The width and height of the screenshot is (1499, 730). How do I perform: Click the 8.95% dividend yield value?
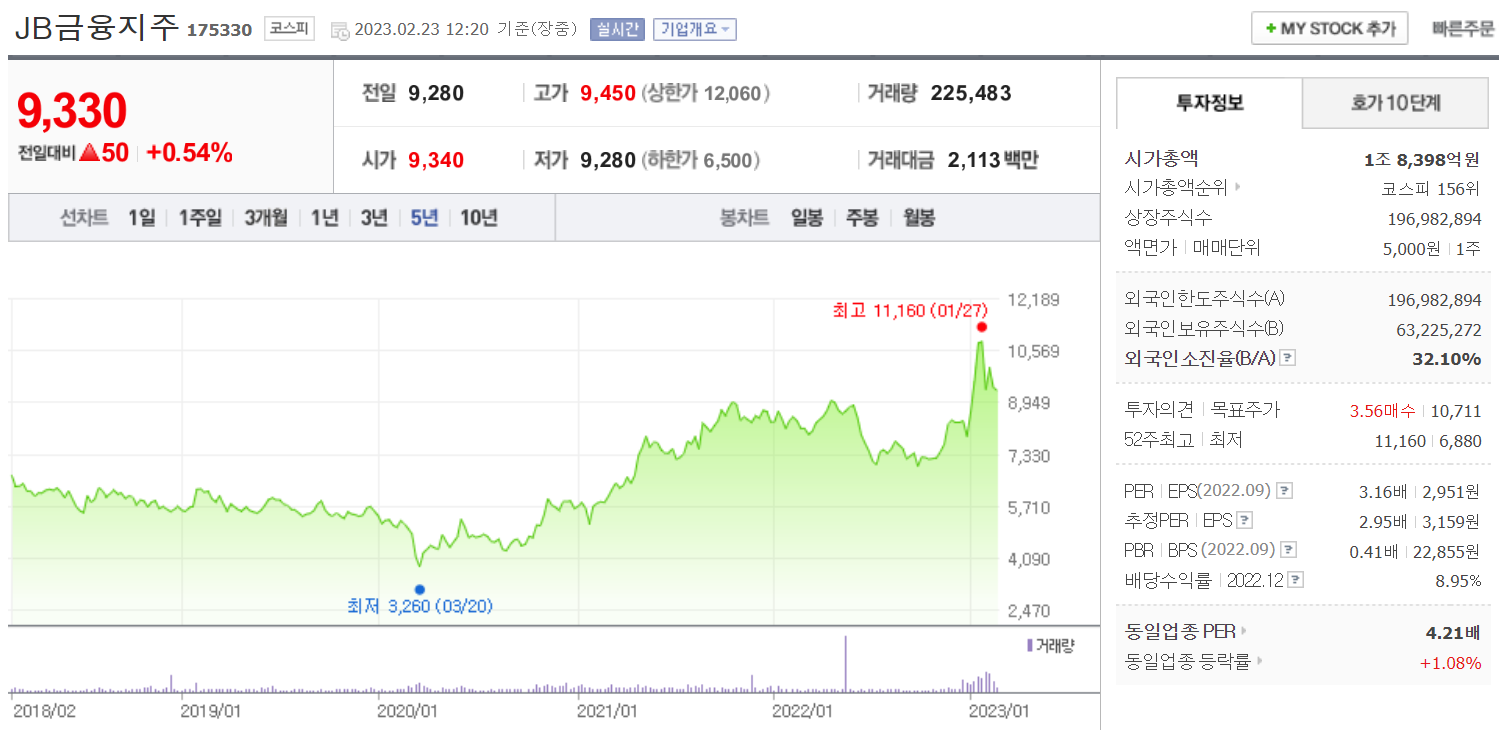click(x=1458, y=581)
